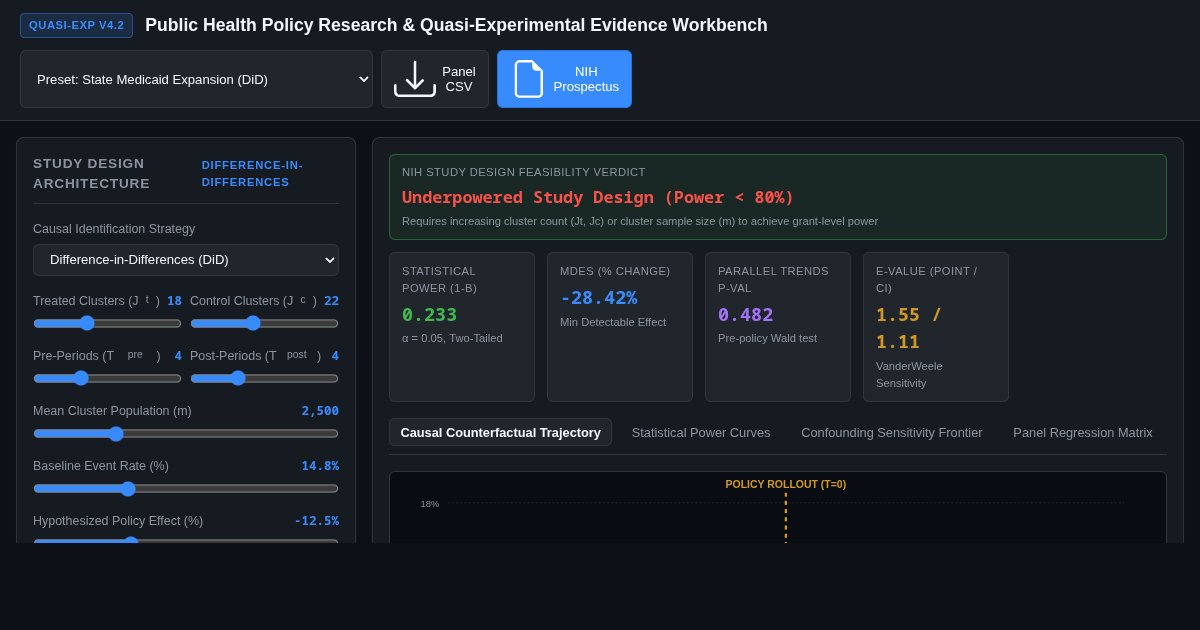The height and width of the screenshot is (630, 1200).
Task: Click the NIH Prospectus document icon
Action: 529,79
